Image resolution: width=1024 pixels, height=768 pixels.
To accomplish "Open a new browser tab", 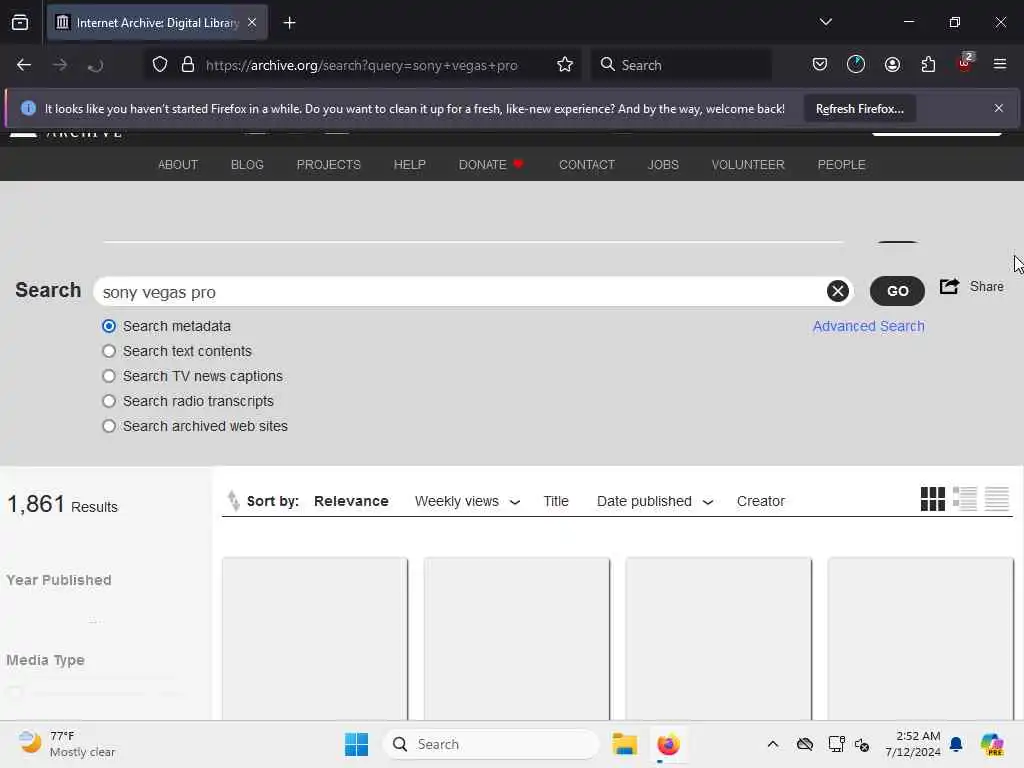I will click(x=289, y=23).
